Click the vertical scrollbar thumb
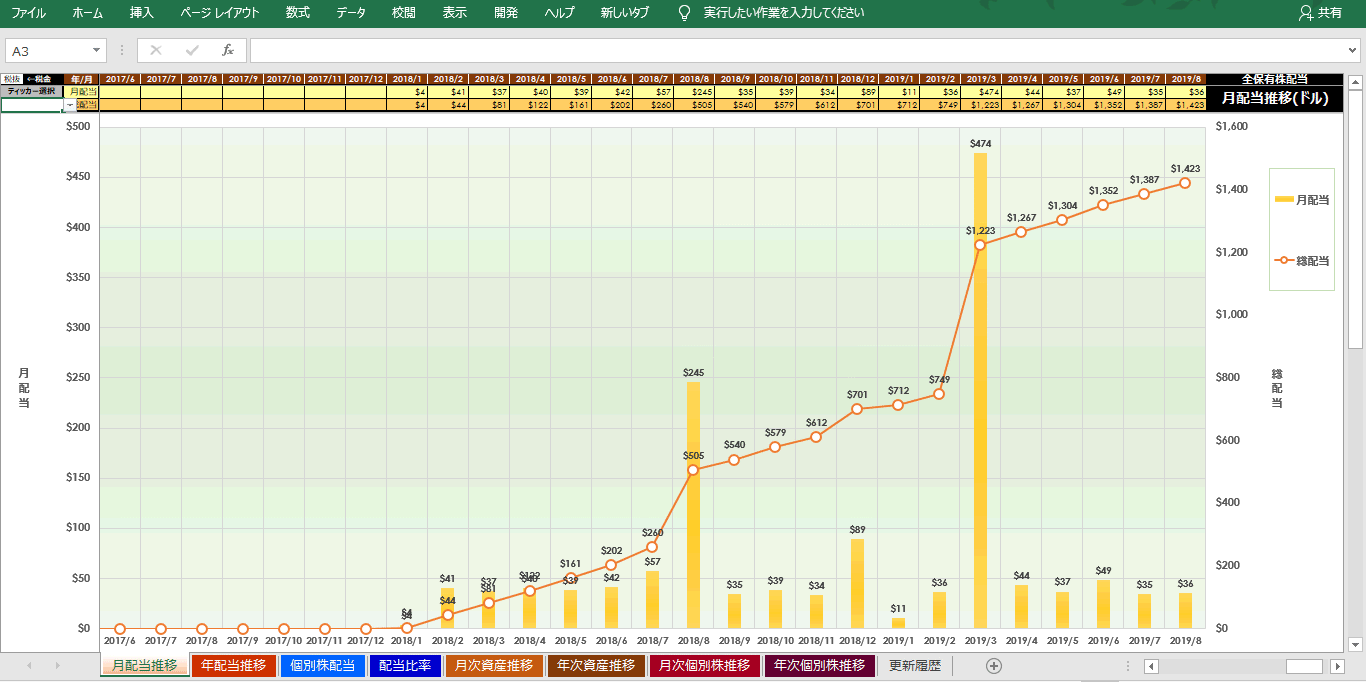This screenshot has width=1366, height=682. click(1355, 219)
